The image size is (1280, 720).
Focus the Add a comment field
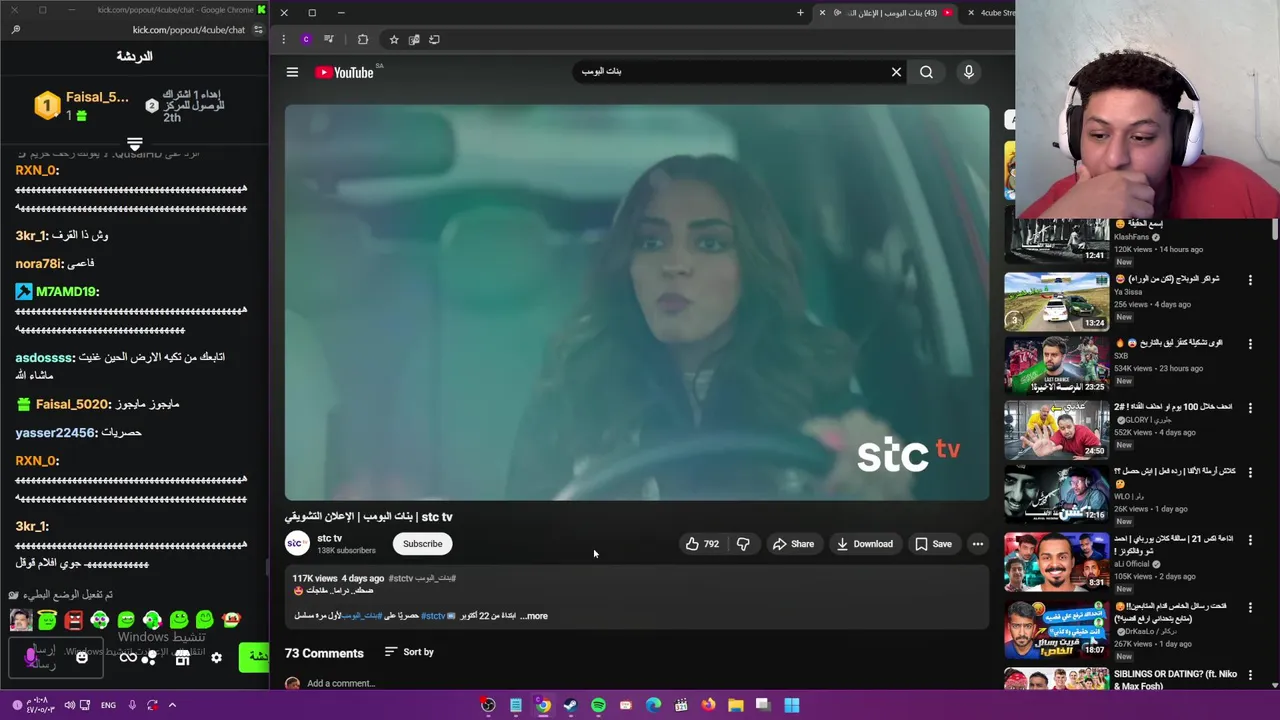pyautogui.click(x=341, y=684)
